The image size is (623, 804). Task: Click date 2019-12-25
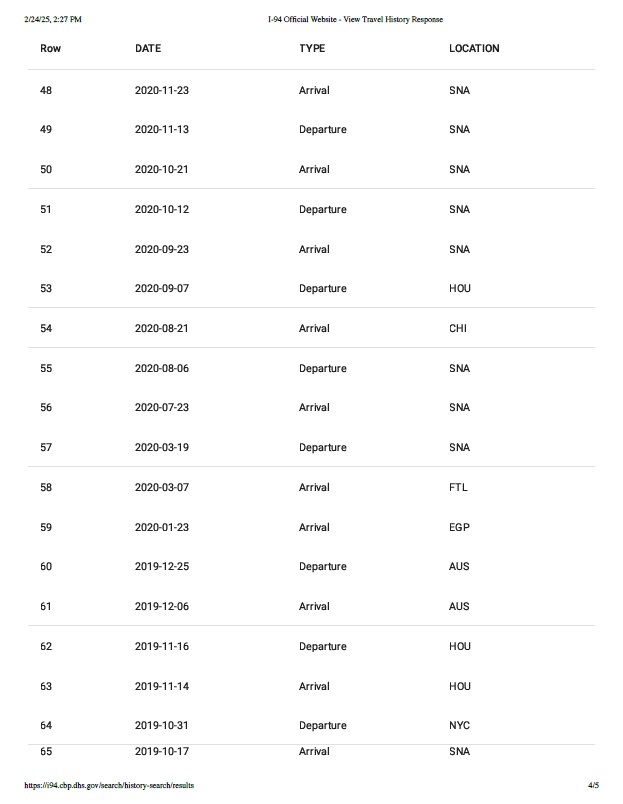(x=162, y=567)
